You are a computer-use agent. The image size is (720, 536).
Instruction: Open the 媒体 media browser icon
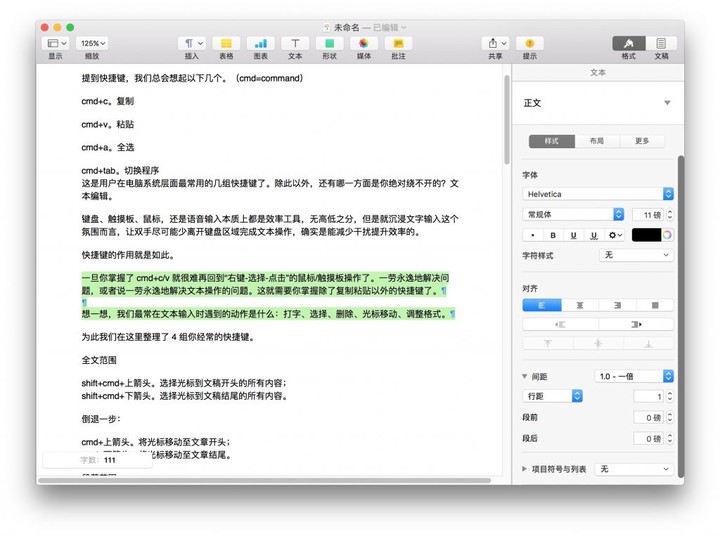click(364, 43)
